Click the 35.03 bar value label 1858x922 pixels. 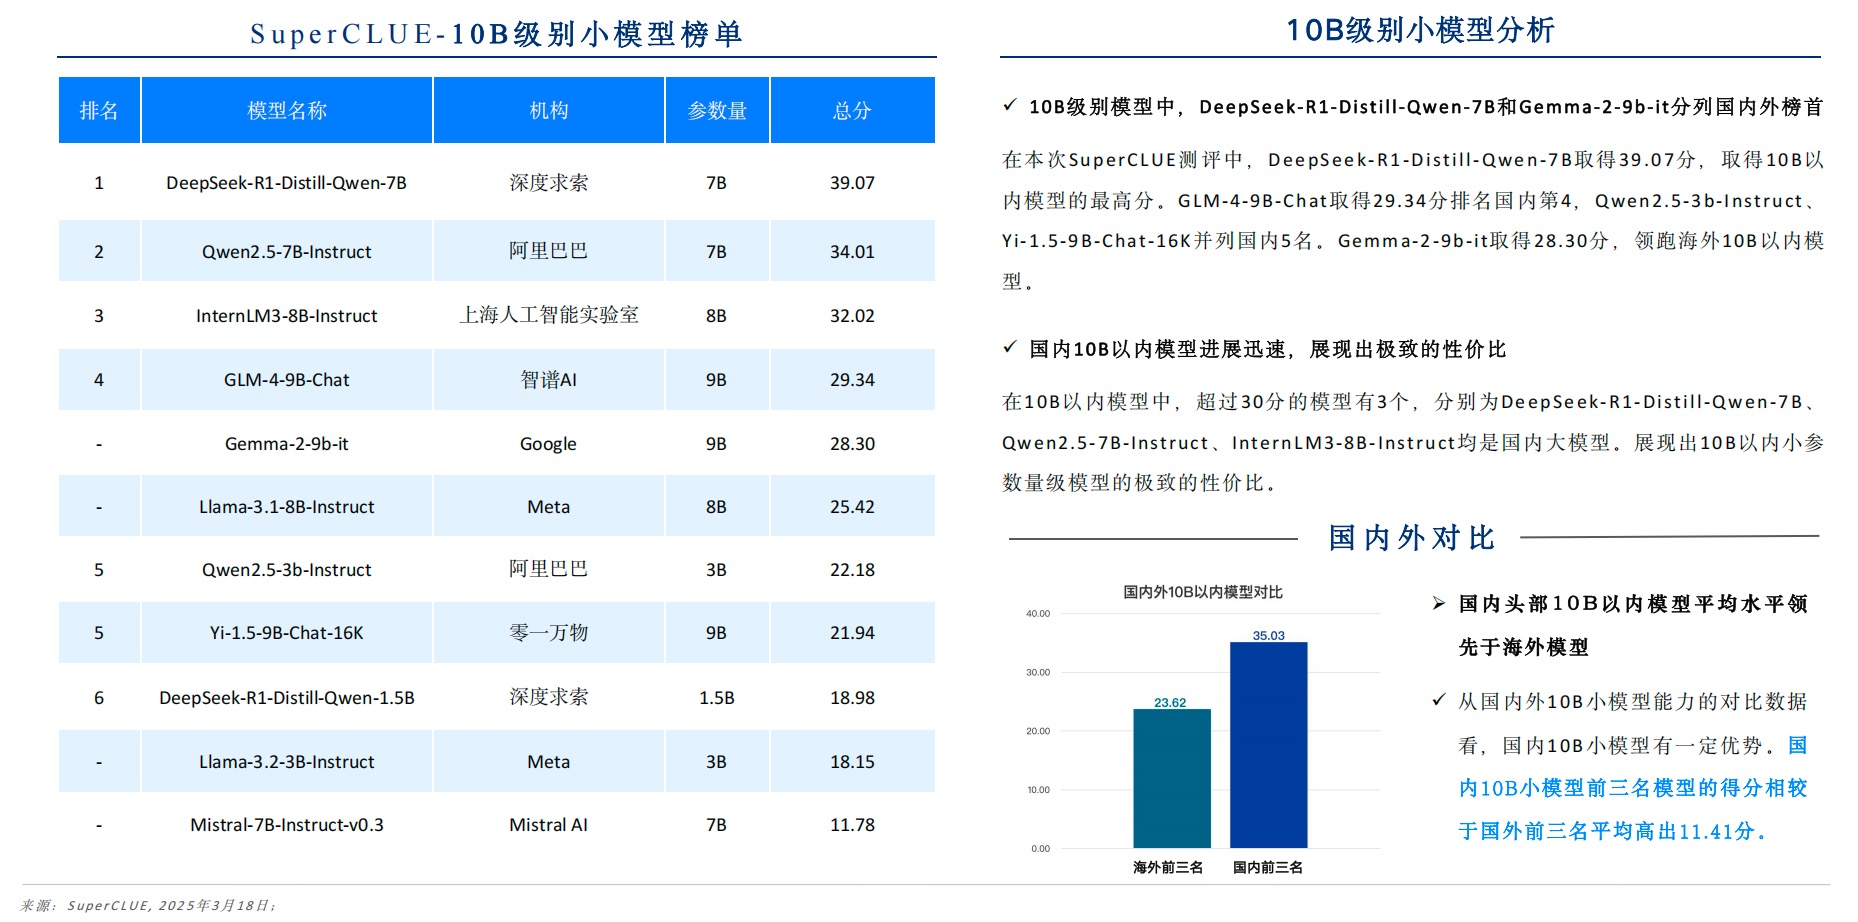coord(1269,635)
